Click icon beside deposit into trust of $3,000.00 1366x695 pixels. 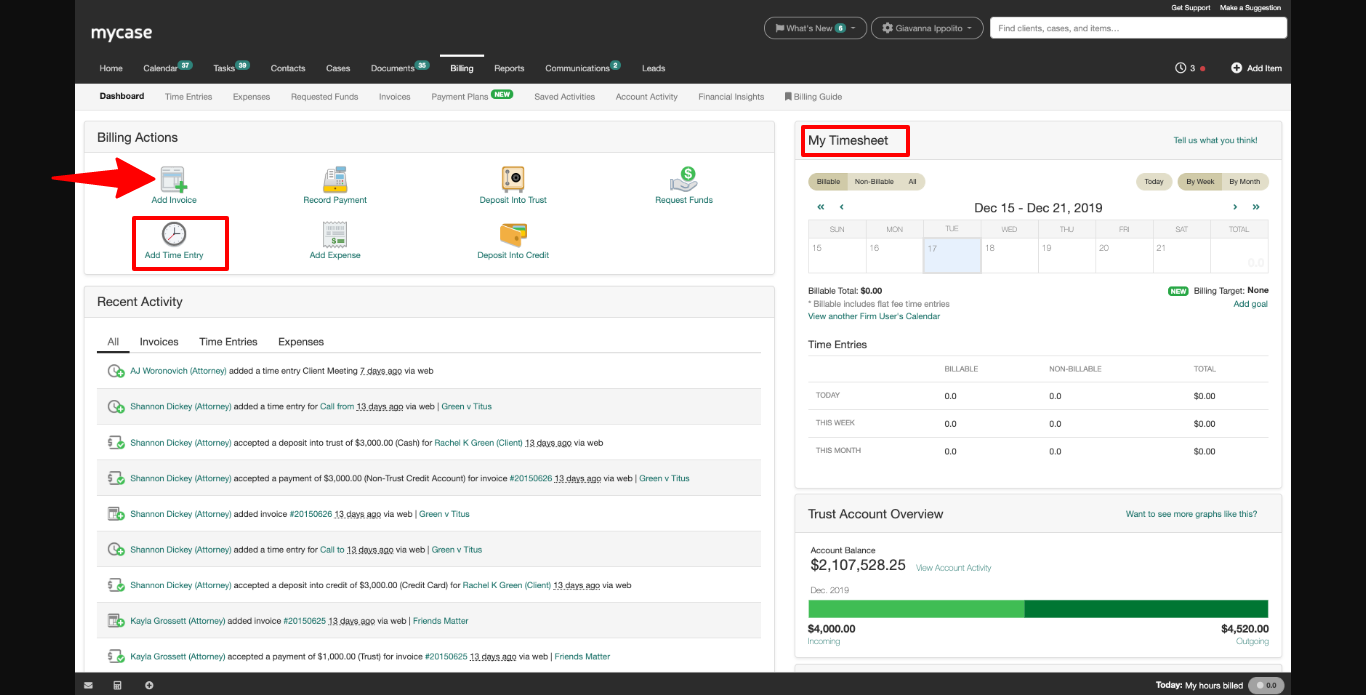click(116, 443)
